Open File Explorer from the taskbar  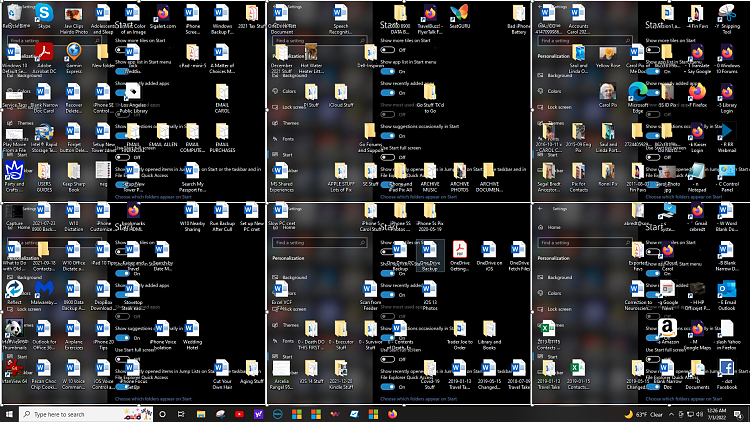[201, 414]
